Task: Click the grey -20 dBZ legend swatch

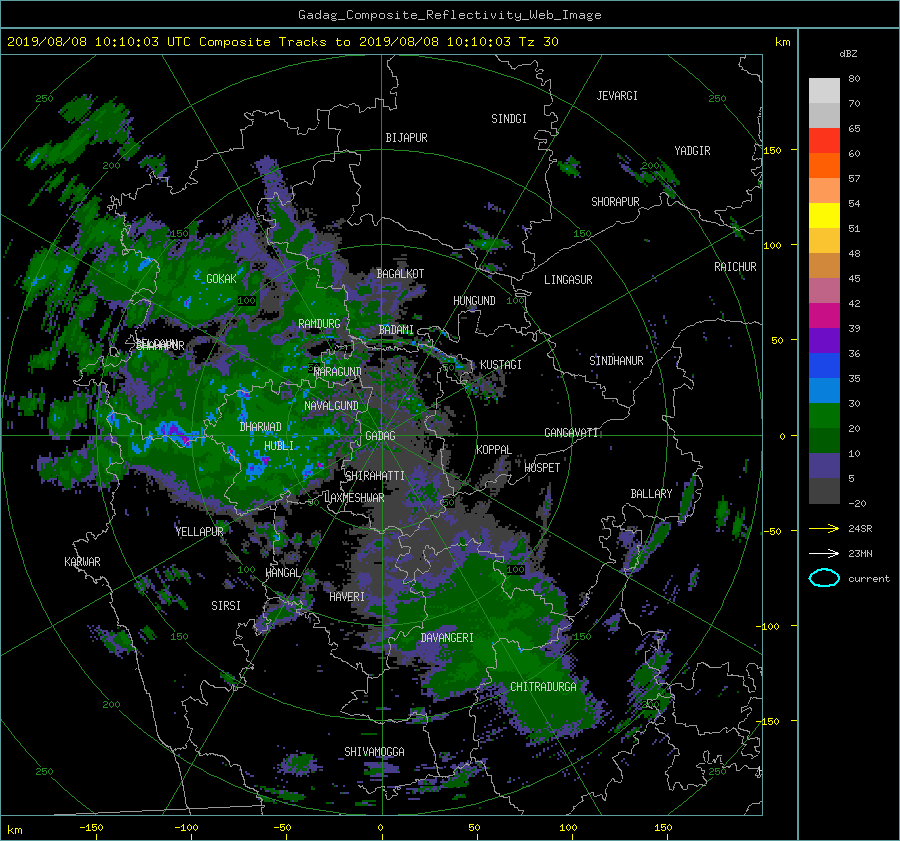Action: (824, 491)
